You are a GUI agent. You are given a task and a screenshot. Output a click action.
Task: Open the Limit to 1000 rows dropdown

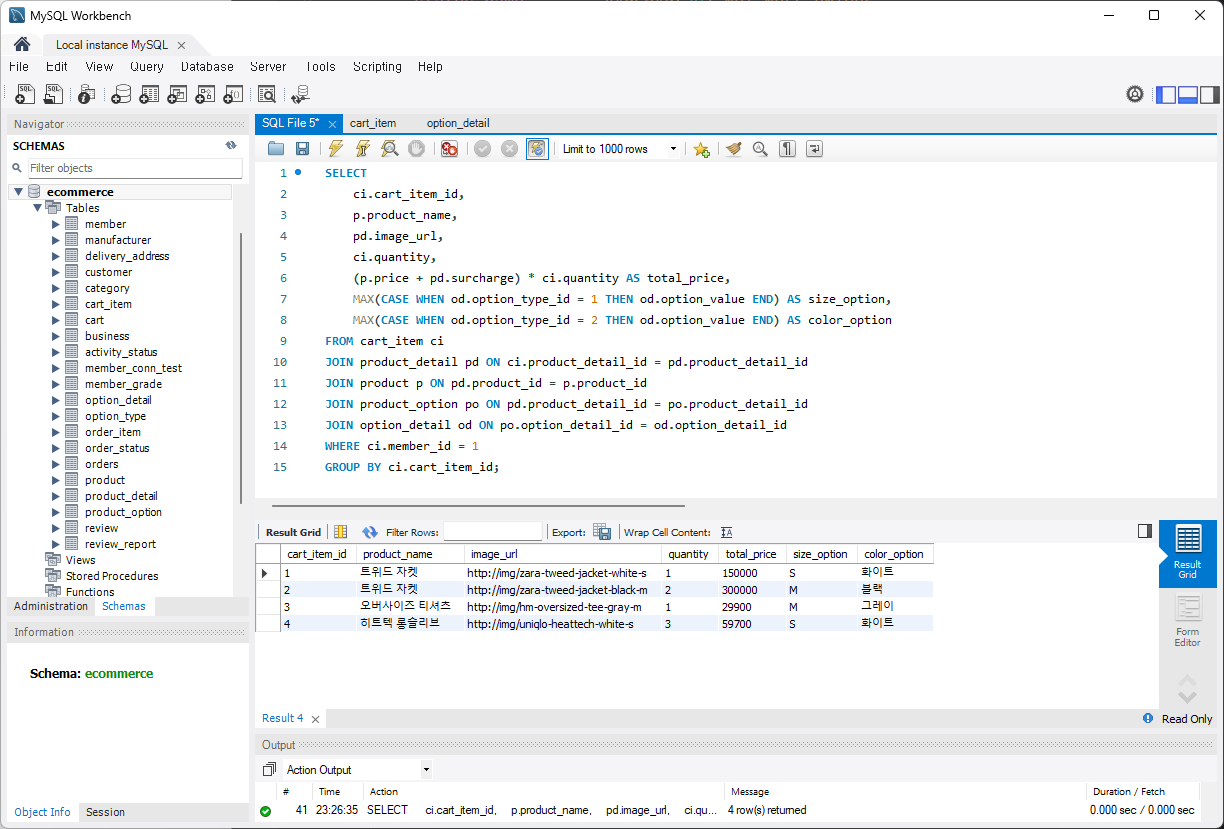pyautogui.click(x=617, y=149)
